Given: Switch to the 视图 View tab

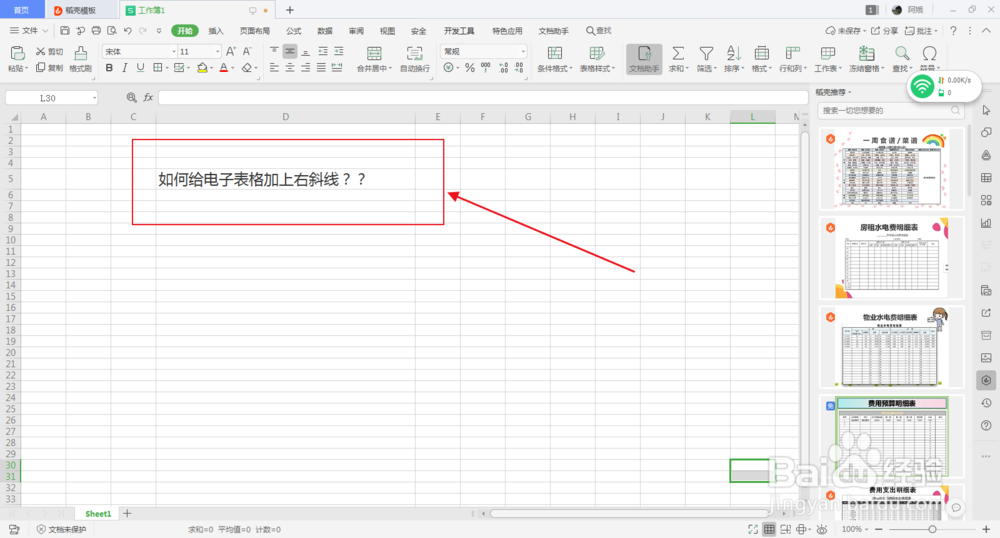Looking at the screenshot, I should click(387, 31).
